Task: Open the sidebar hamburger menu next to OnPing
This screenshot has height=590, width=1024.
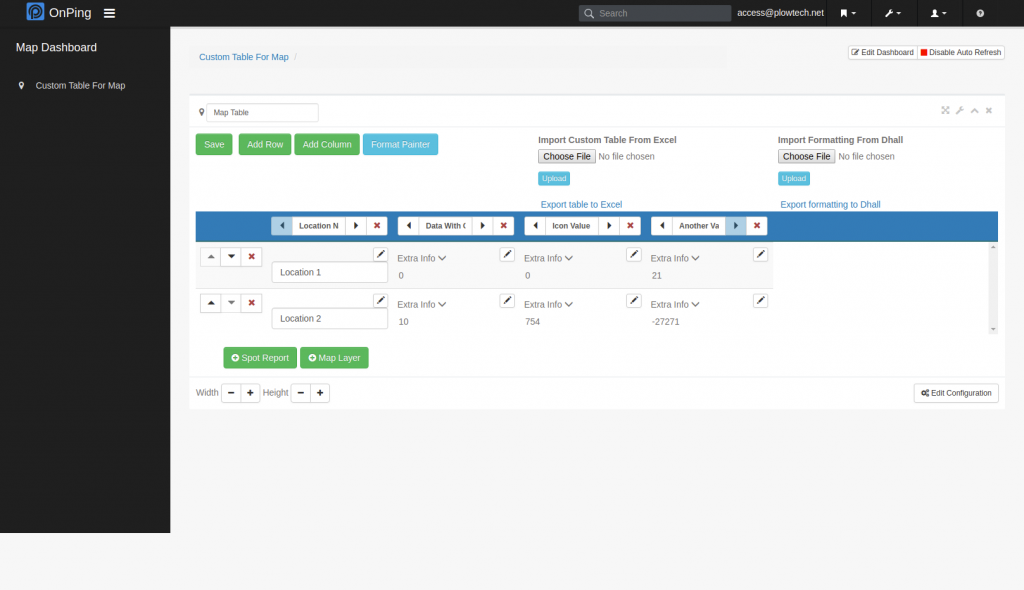Action: (x=109, y=13)
